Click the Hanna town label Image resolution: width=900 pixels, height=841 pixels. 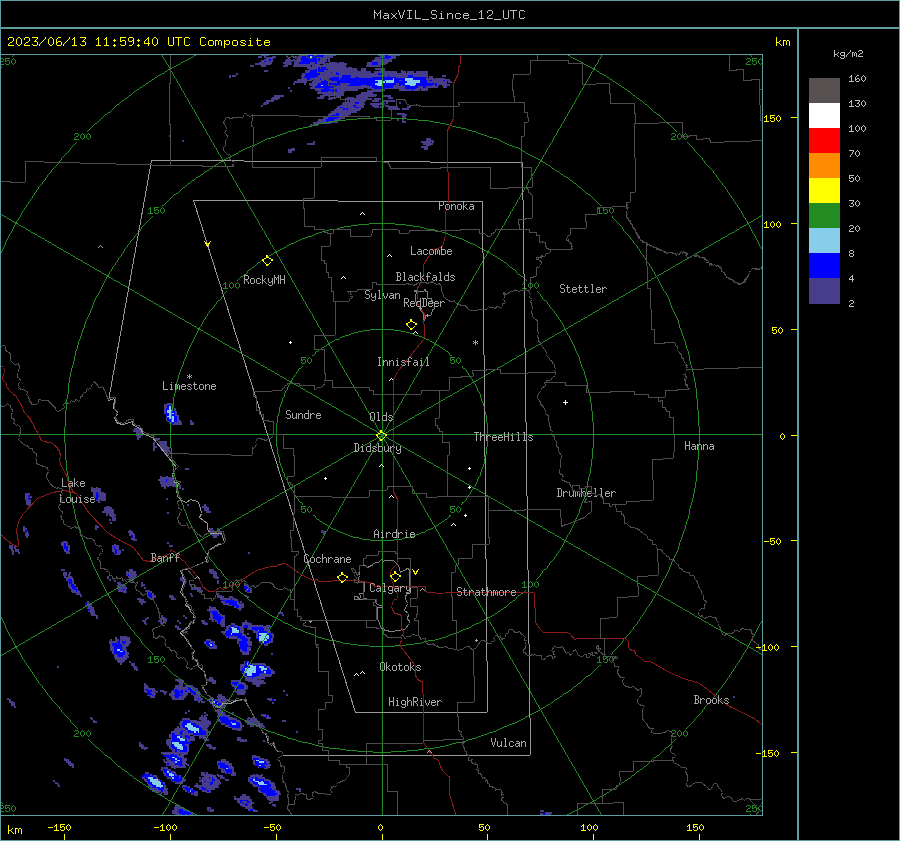699,446
